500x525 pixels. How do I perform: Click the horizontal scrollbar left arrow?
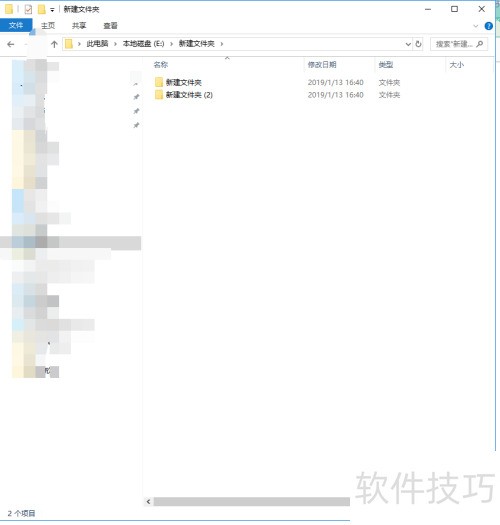[148, 502]
